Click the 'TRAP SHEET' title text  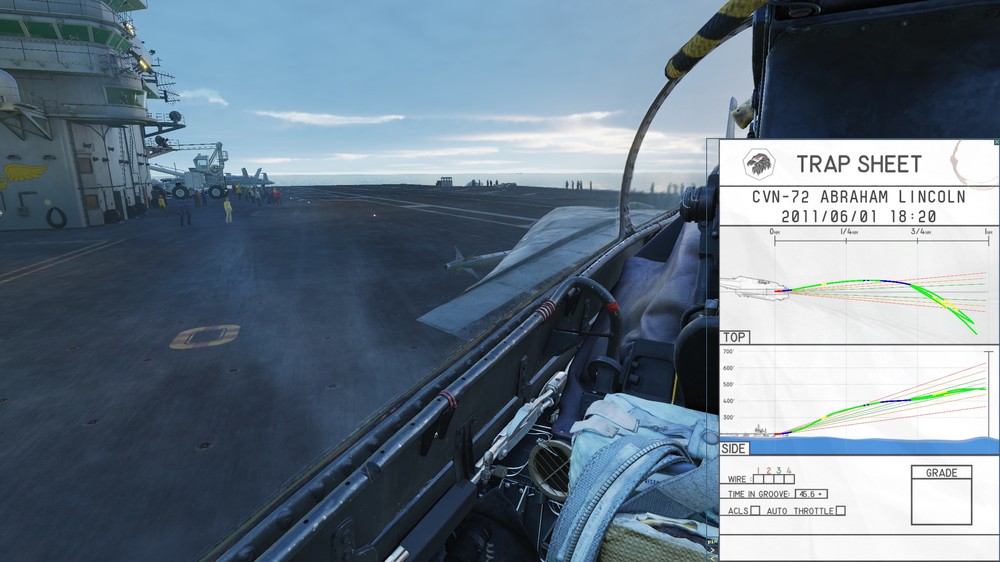[x=859, y=164]
